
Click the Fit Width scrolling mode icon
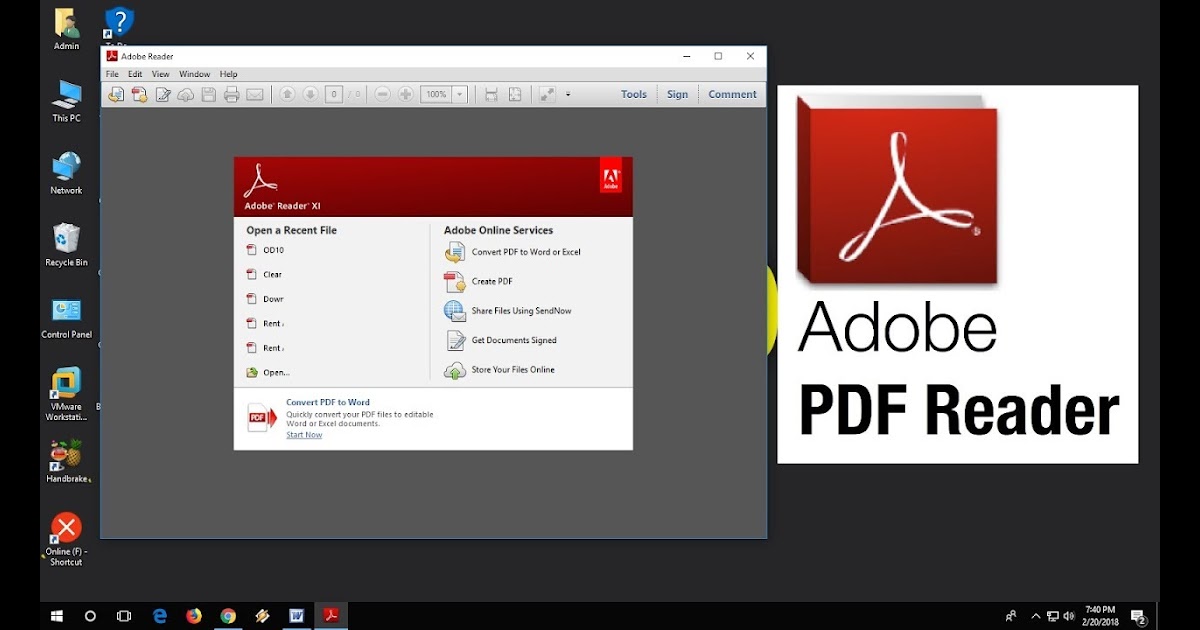click(491, 94)
